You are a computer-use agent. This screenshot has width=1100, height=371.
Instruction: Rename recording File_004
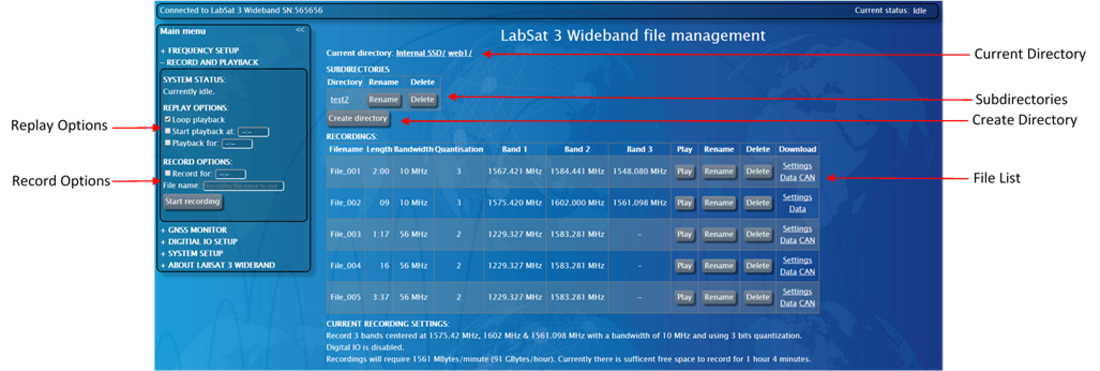(718, 266)
